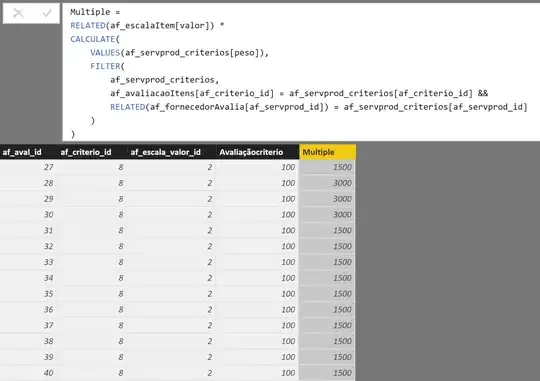Select af_aval_id cell with value 30

click(29, 215)
